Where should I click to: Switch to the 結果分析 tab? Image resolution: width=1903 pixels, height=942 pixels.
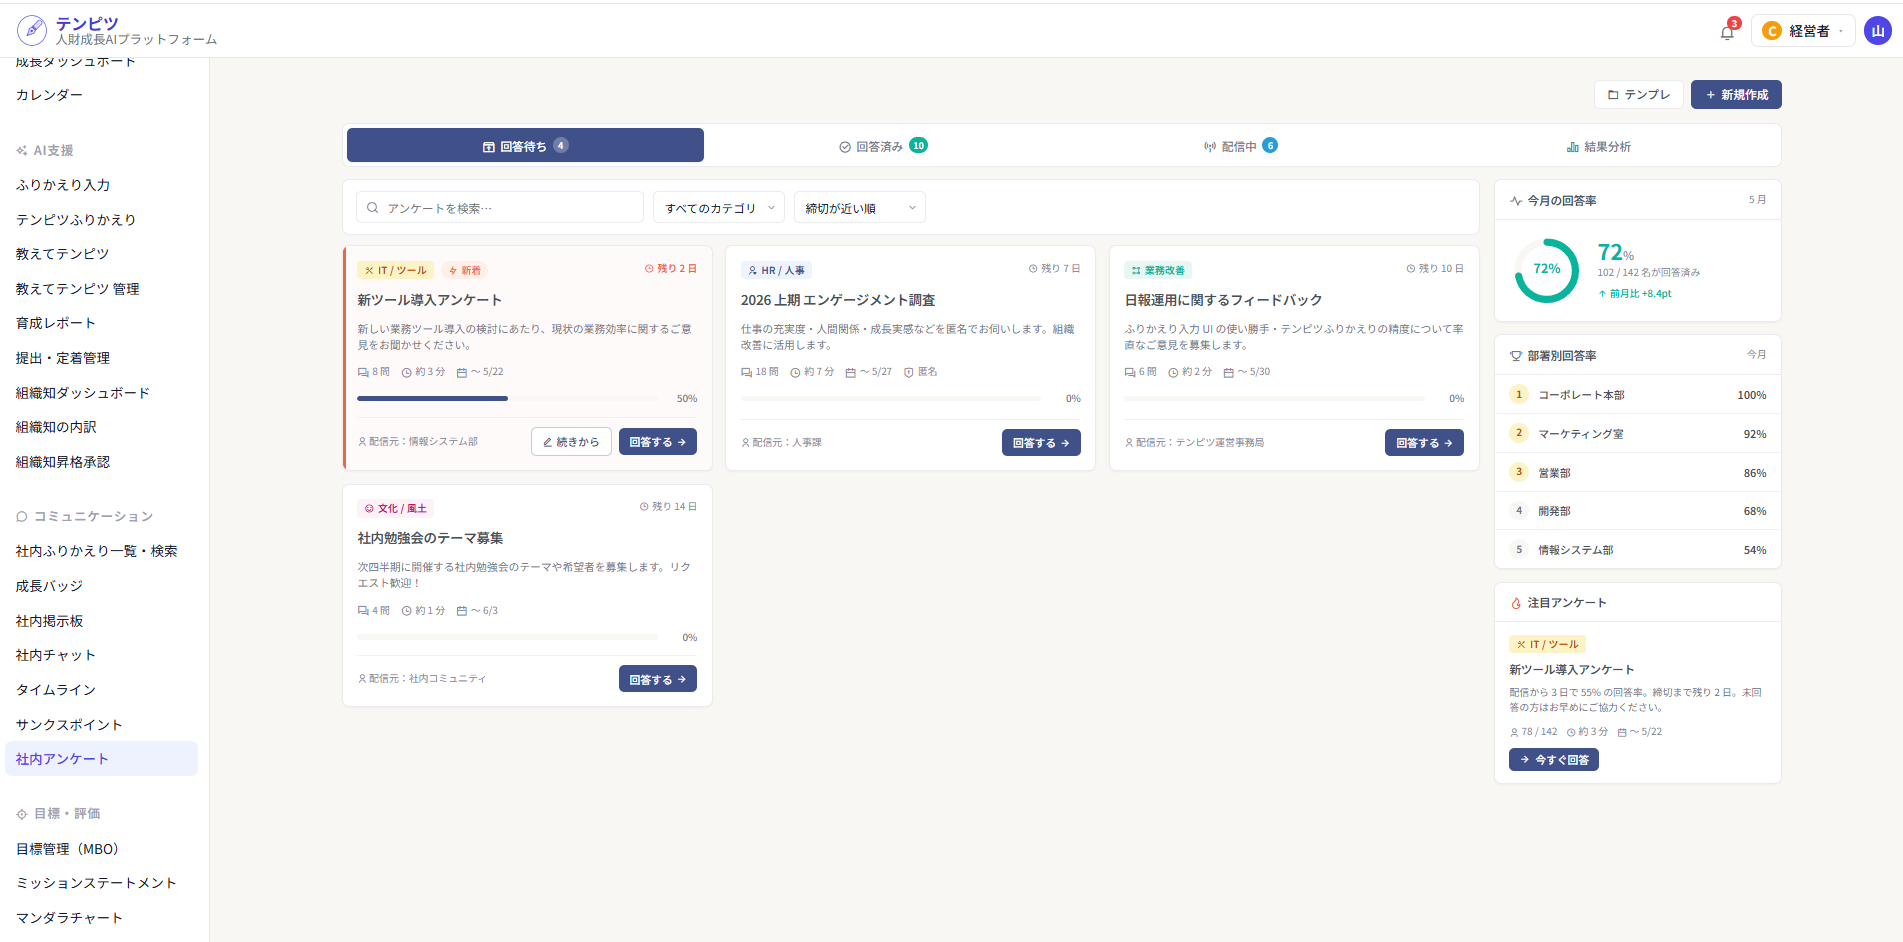coord(1598,146)
